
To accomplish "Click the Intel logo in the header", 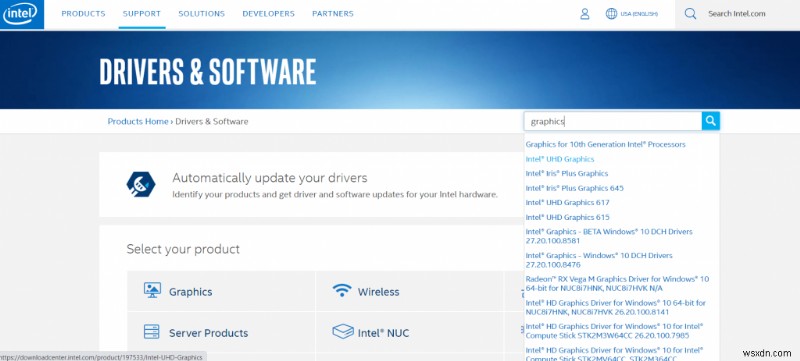I will click(21, 14).
